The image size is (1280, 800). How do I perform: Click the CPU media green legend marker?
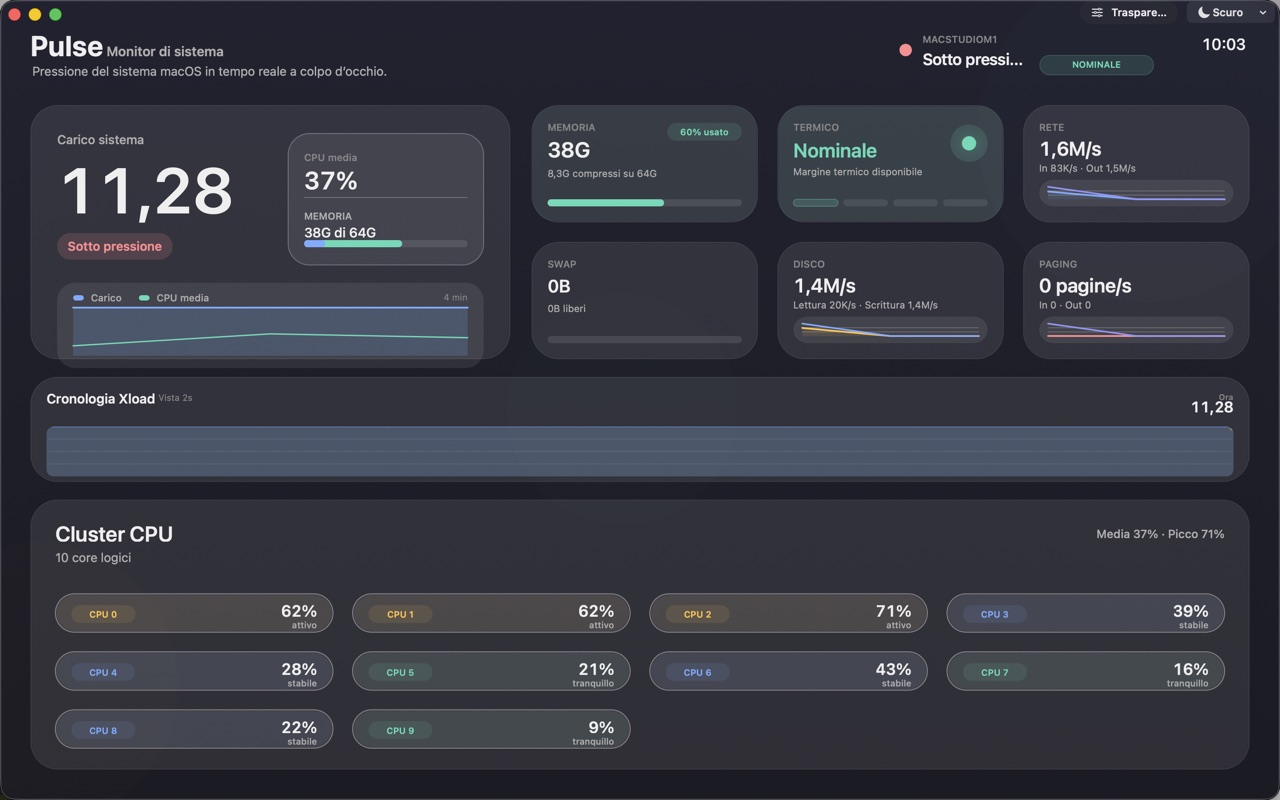144,298
